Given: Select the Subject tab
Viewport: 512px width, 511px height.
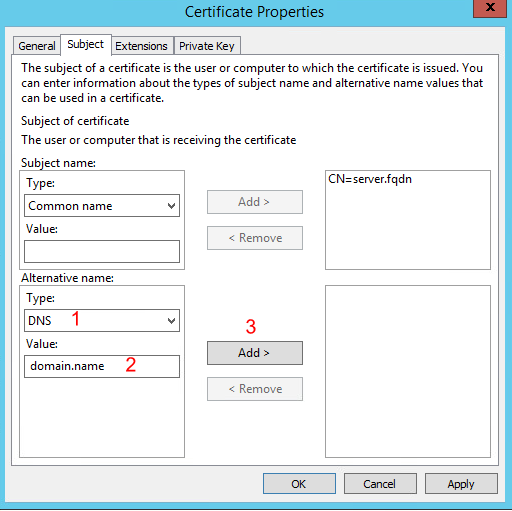Looking at the screenshot, I should pyautogui.click(x=86, y=44).
